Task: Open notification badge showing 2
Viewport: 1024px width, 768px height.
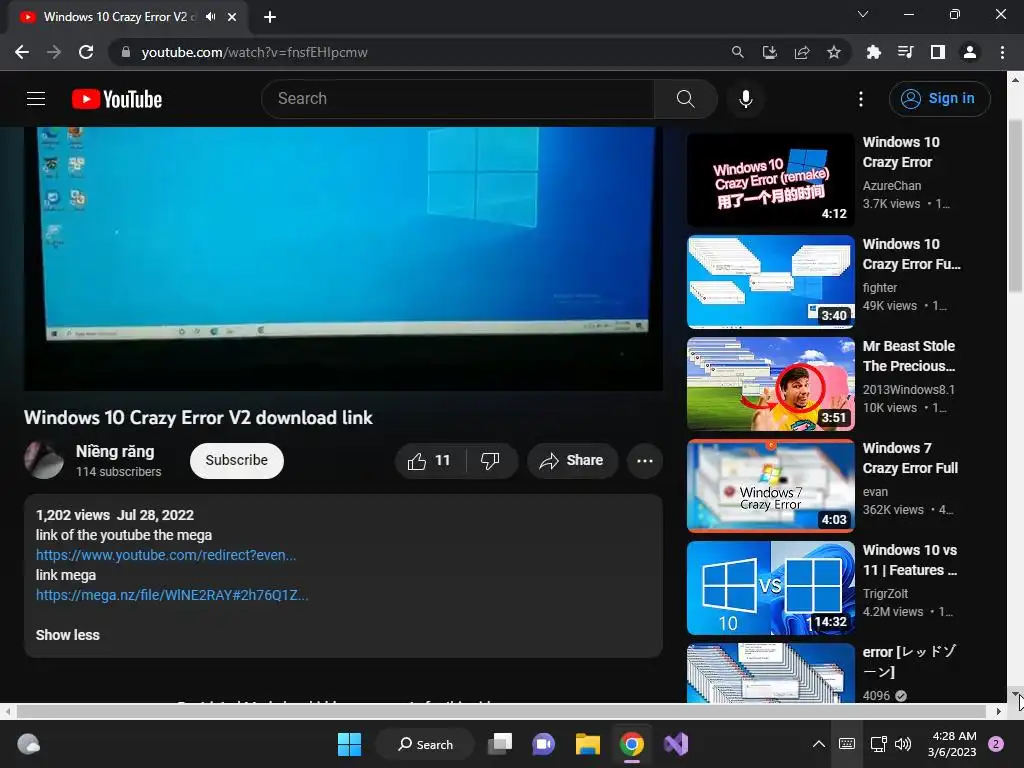Action: click(x=996, y=744)
